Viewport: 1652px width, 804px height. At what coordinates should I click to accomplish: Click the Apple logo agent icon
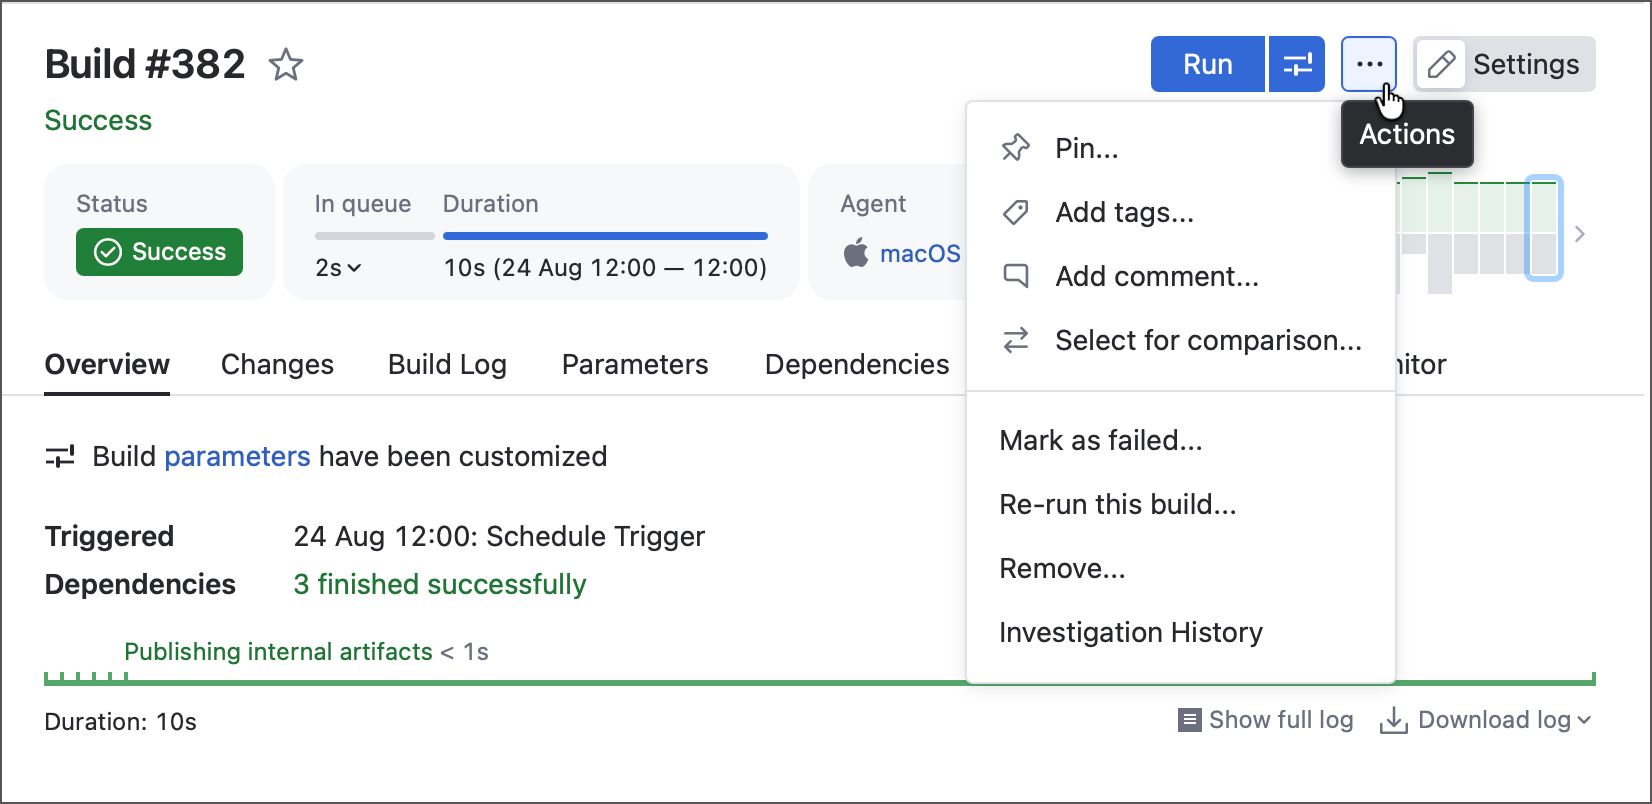(856, 253)
